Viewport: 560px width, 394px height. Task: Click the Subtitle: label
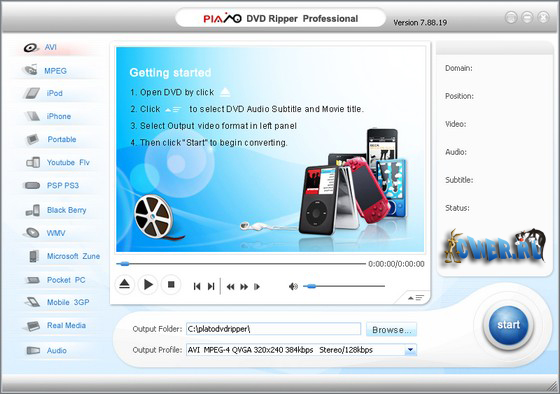coord(459,180)
